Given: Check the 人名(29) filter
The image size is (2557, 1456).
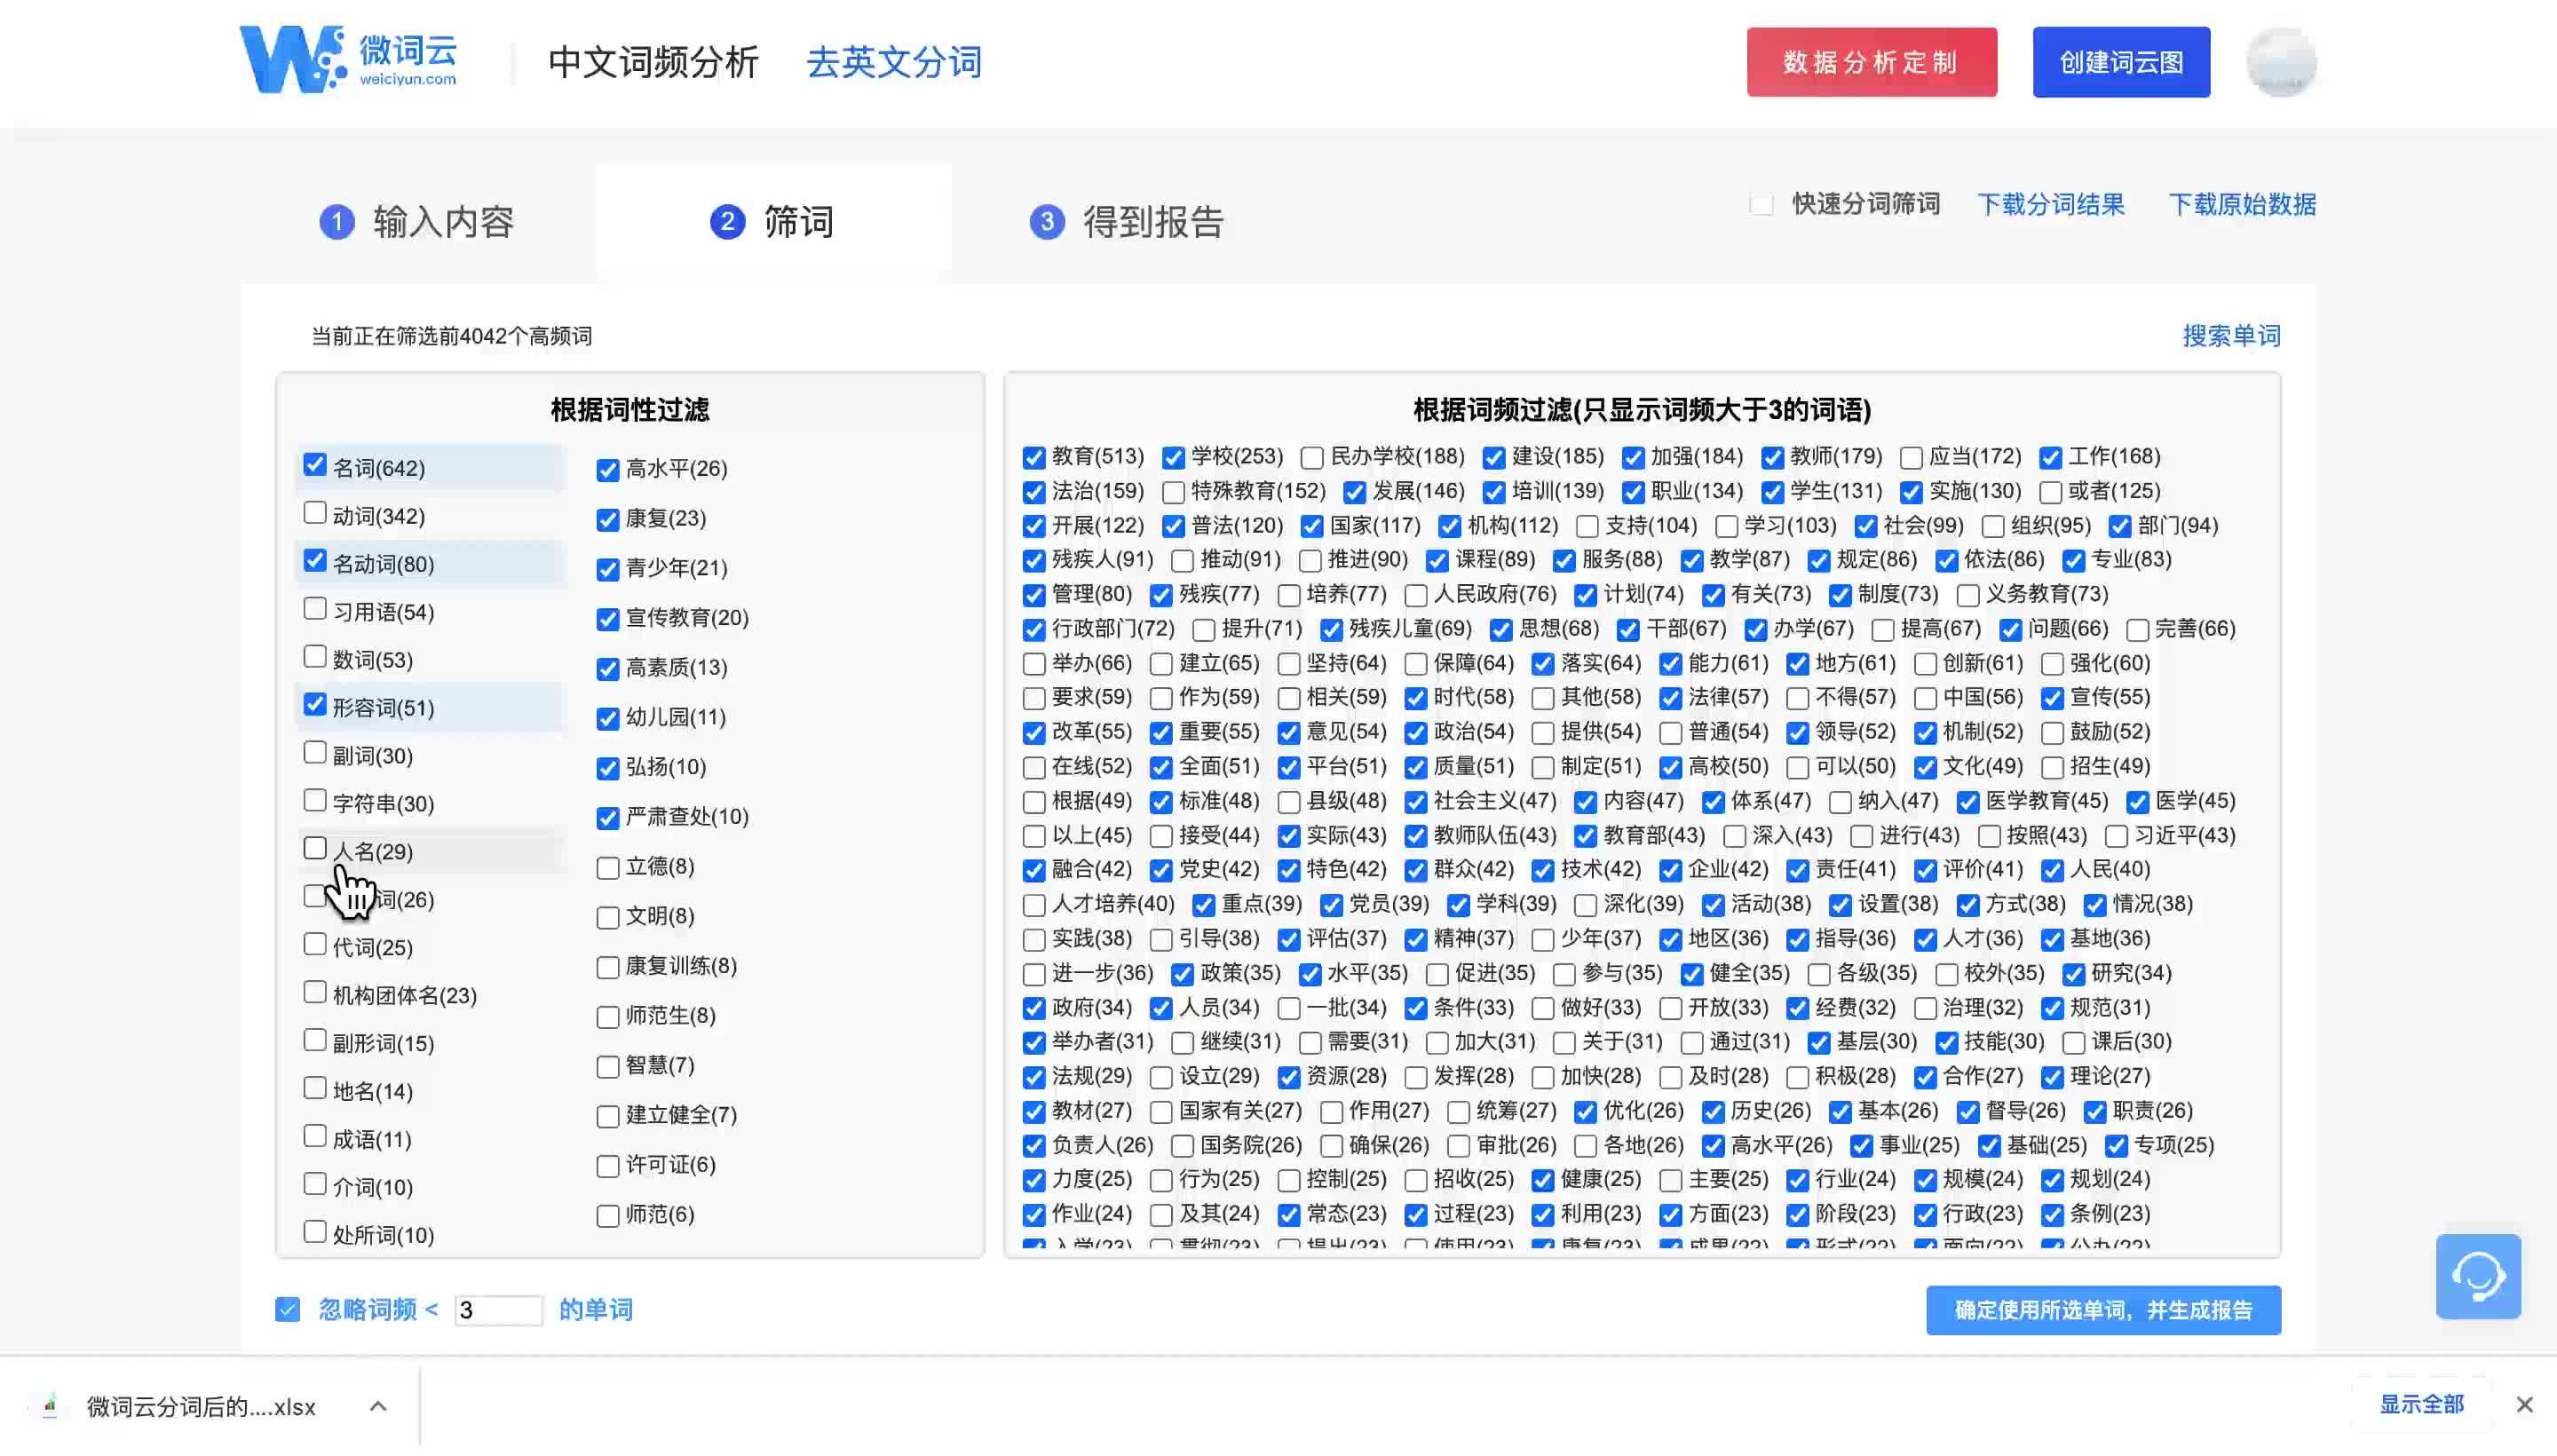Looking at the screenshot, I should (x=315, y=849).
